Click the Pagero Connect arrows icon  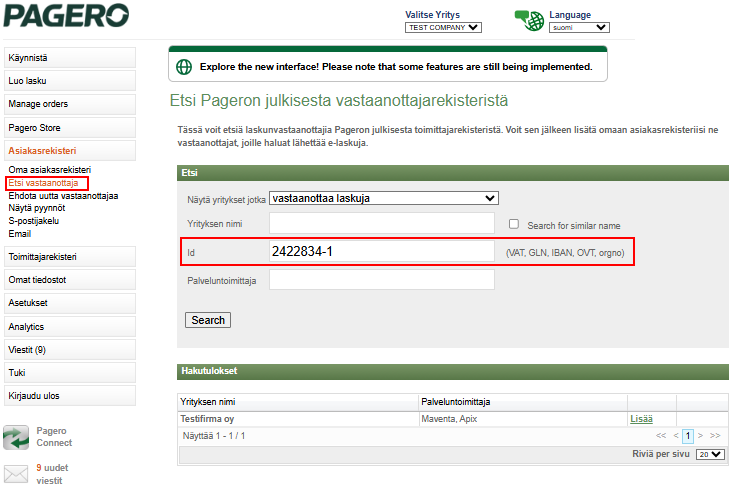(16, 437)
